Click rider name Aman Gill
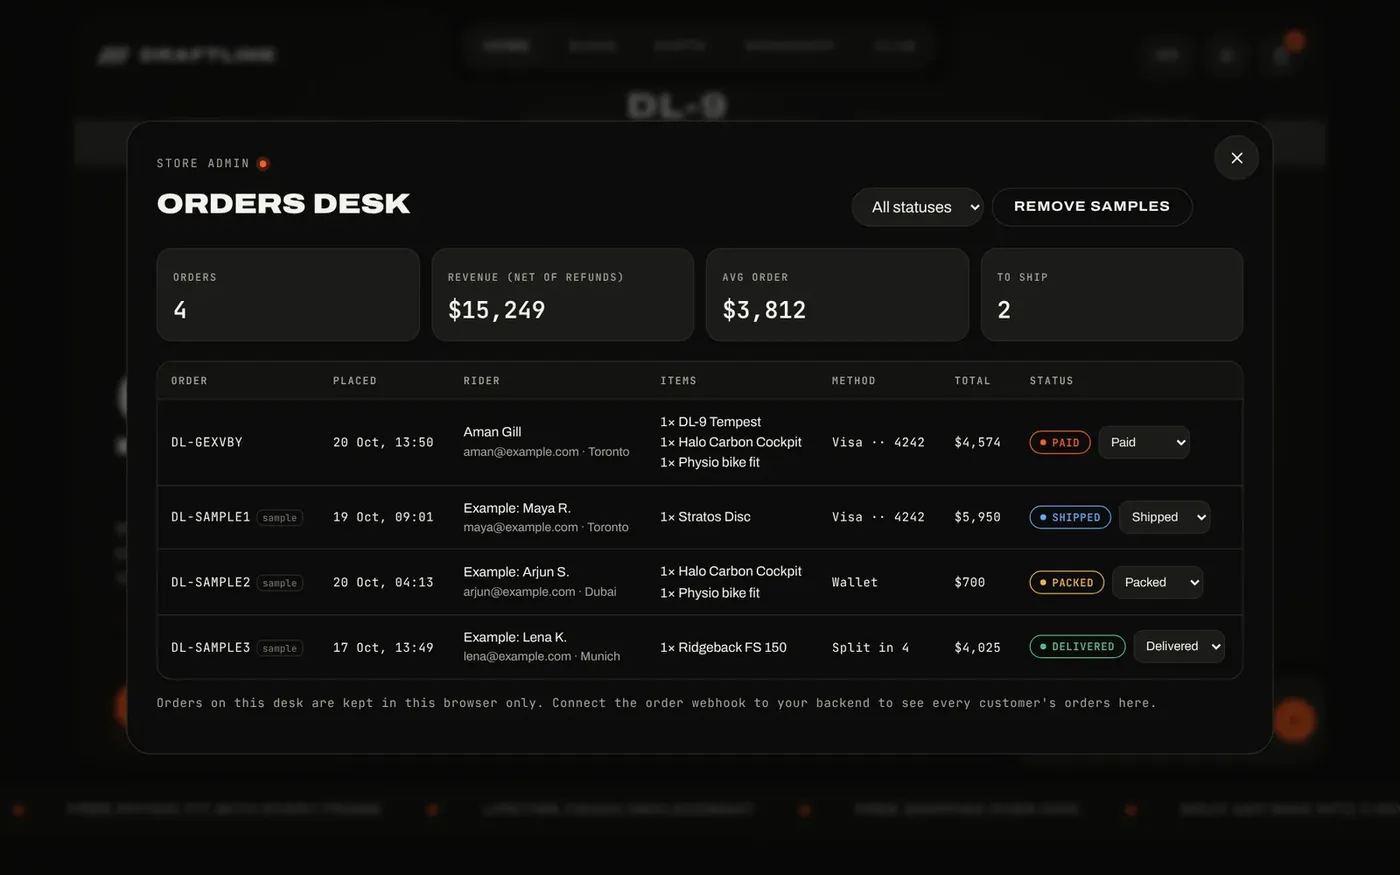 [x=492, y=432]
